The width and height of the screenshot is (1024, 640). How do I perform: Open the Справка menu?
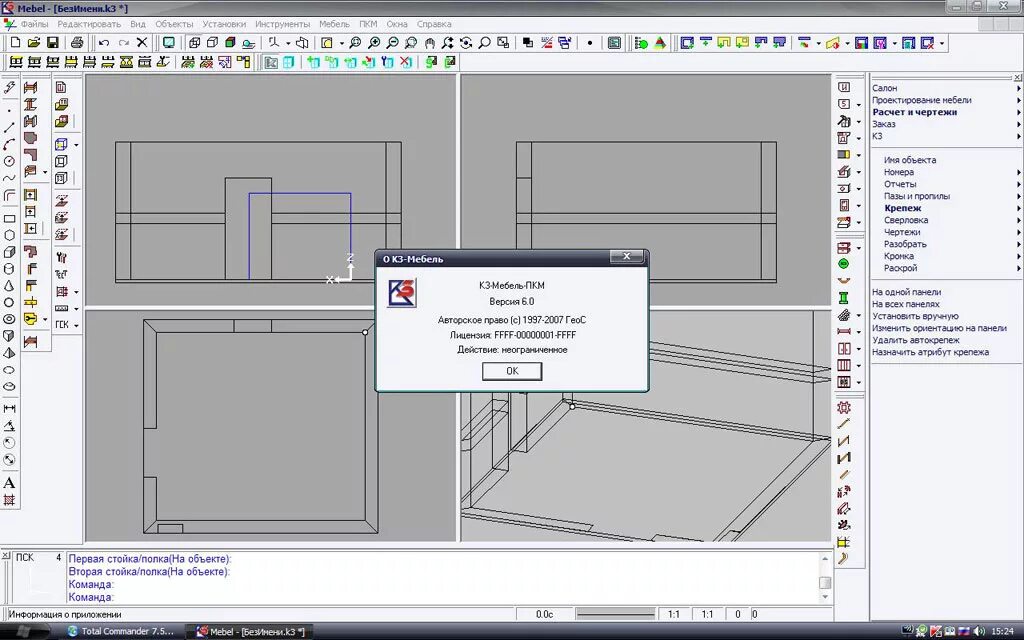(434, 24)
